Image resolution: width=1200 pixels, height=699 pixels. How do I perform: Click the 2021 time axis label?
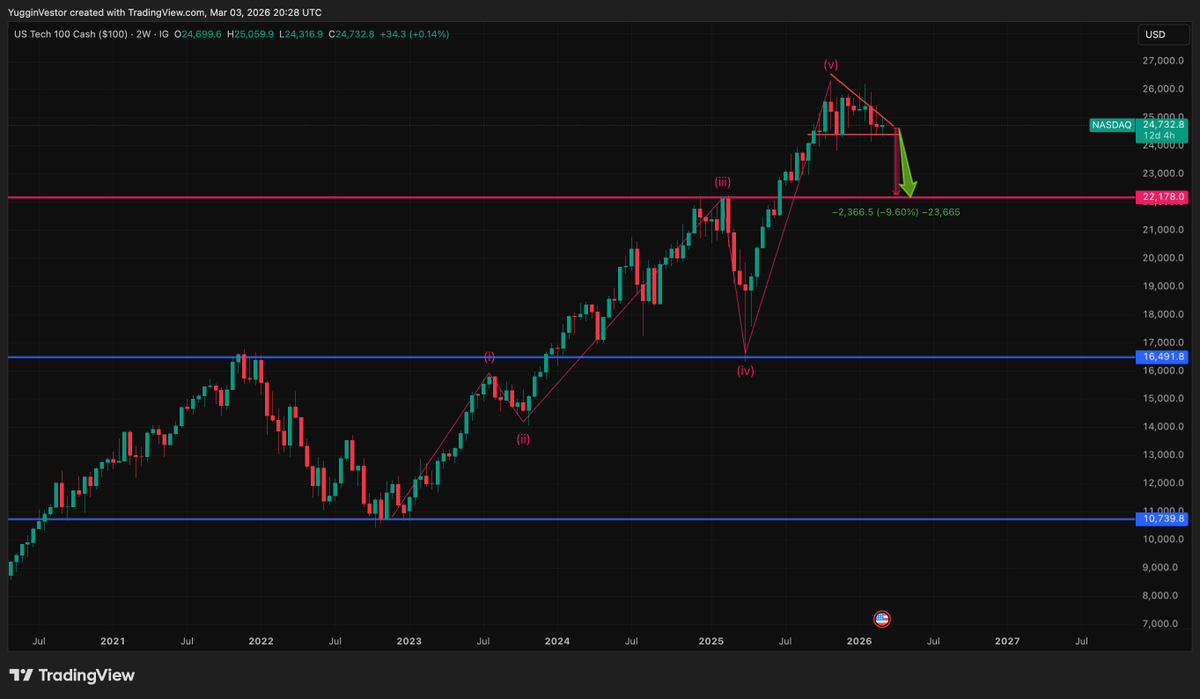click(x=112, y=640)
